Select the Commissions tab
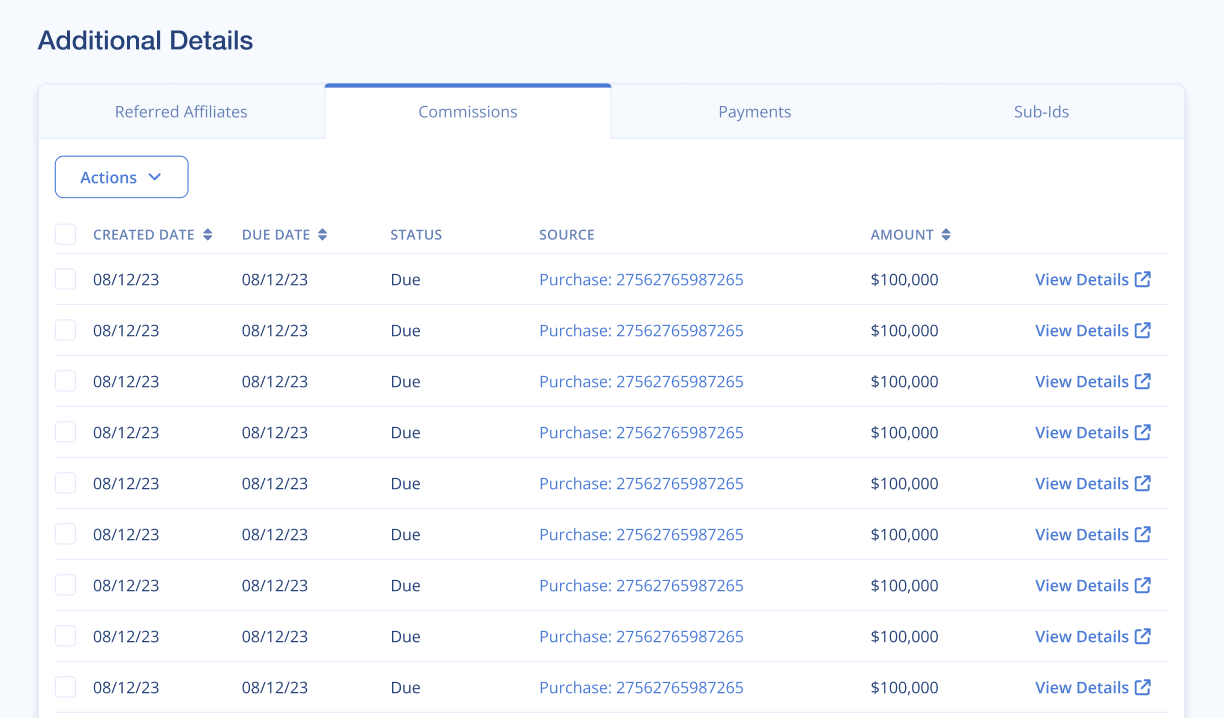Viewport: 1224px width, 718px height. pos(468,112)
